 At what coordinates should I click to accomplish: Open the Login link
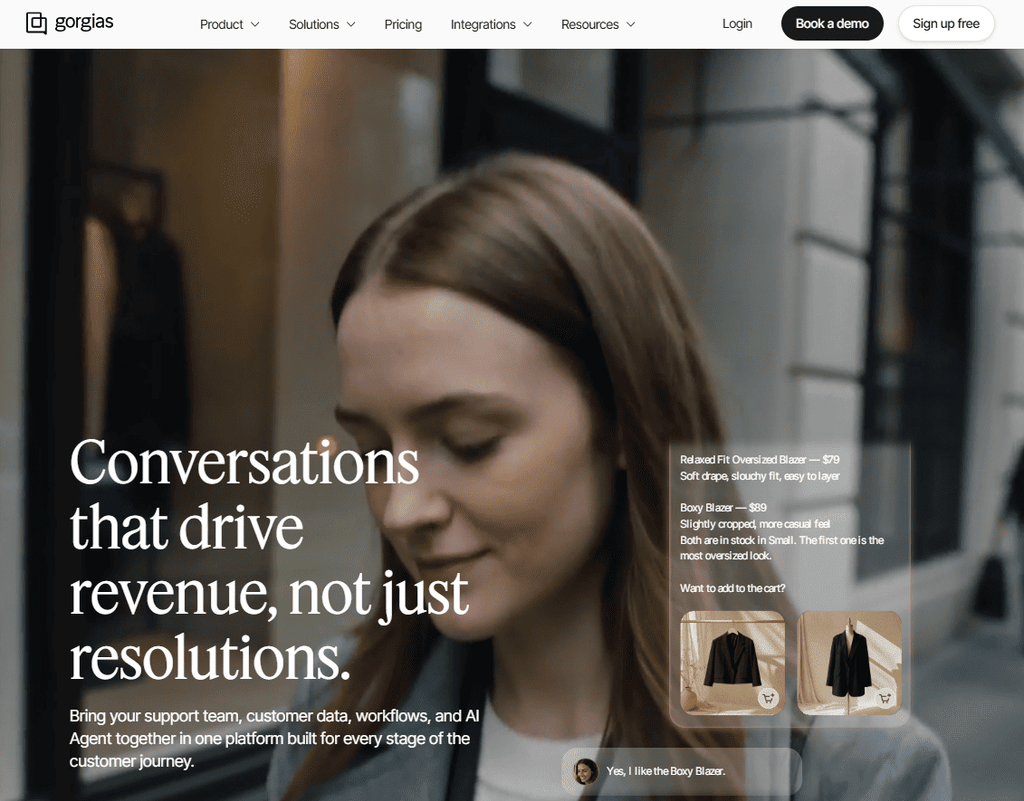click(737, 24)
